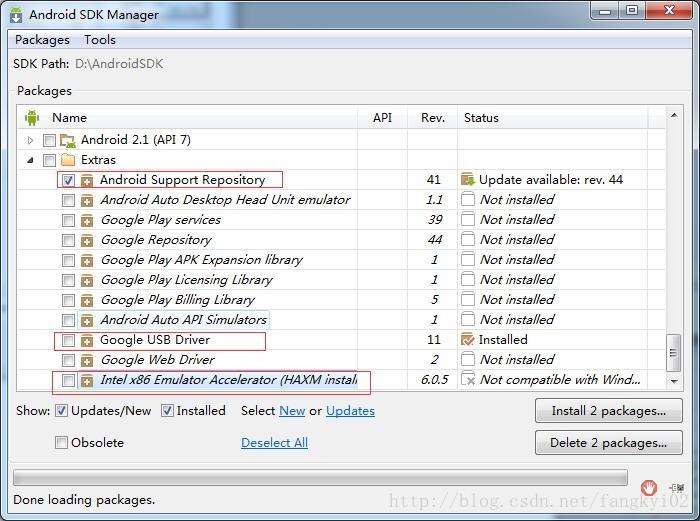Click the Install 2 packages button
Viewport: 700px width, 521px height.
[608, 411]
